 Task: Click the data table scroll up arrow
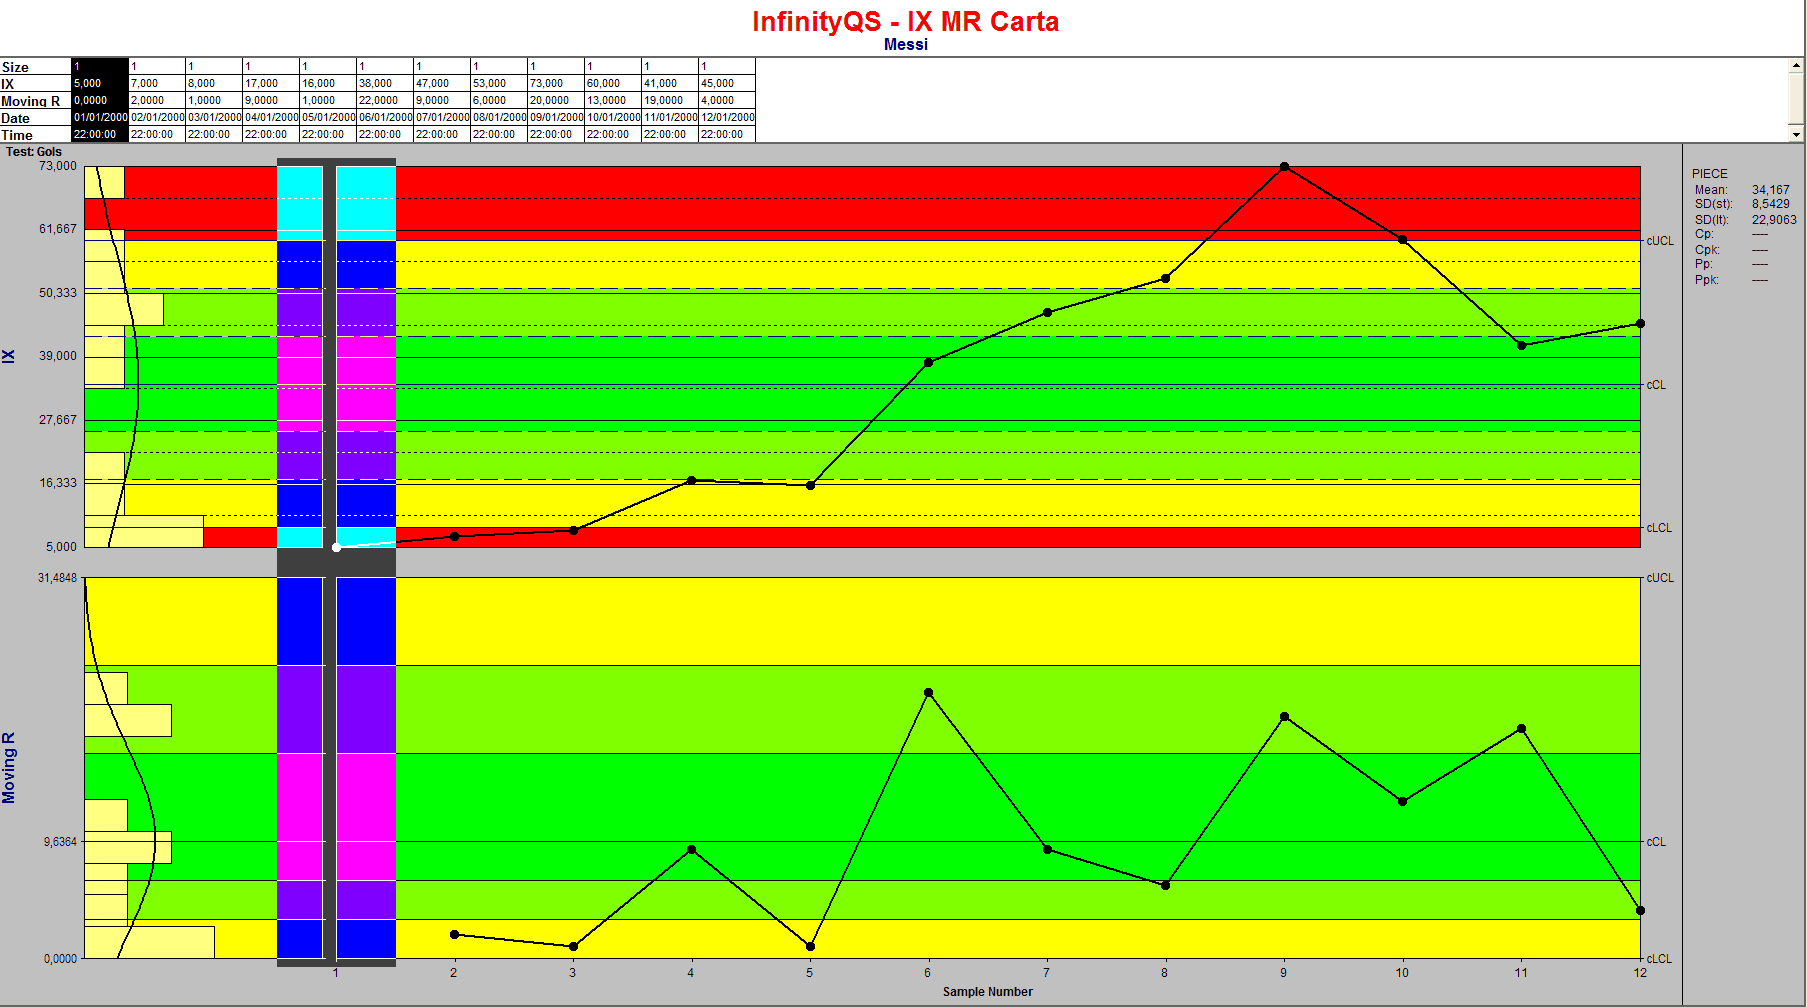click(x=1796, y=66)
